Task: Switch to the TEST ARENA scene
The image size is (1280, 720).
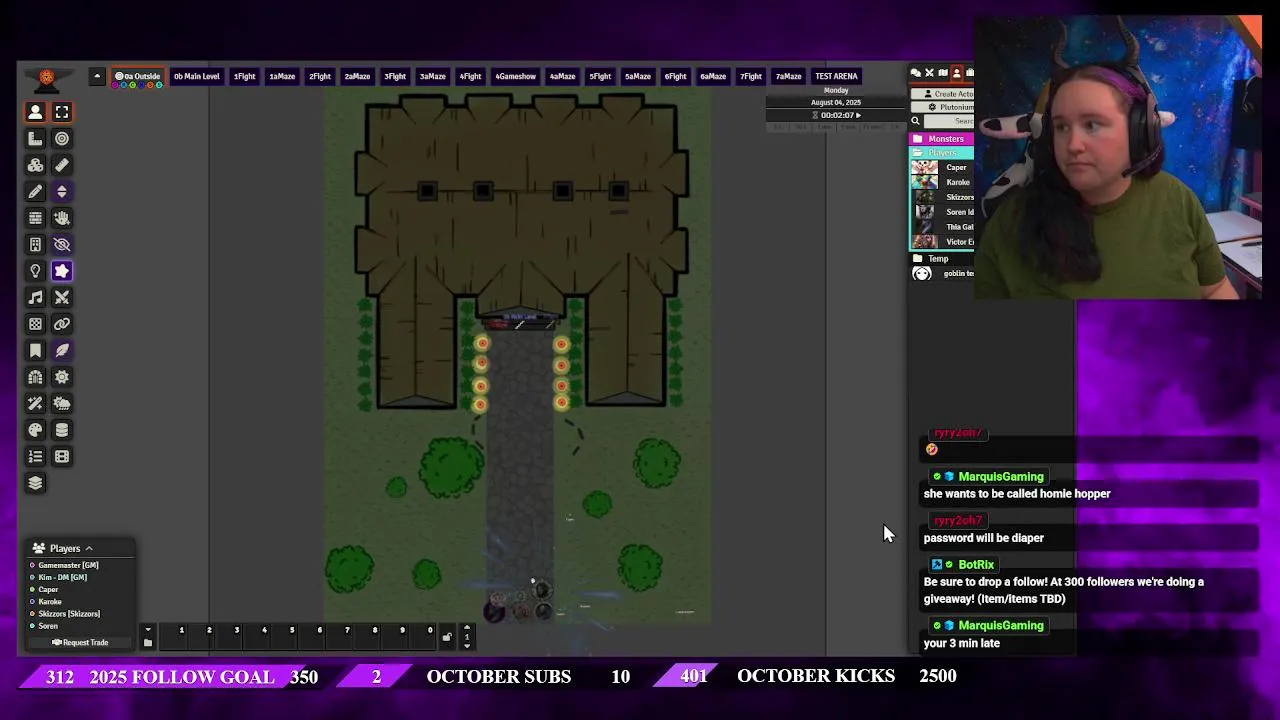Action: [836, 76]
